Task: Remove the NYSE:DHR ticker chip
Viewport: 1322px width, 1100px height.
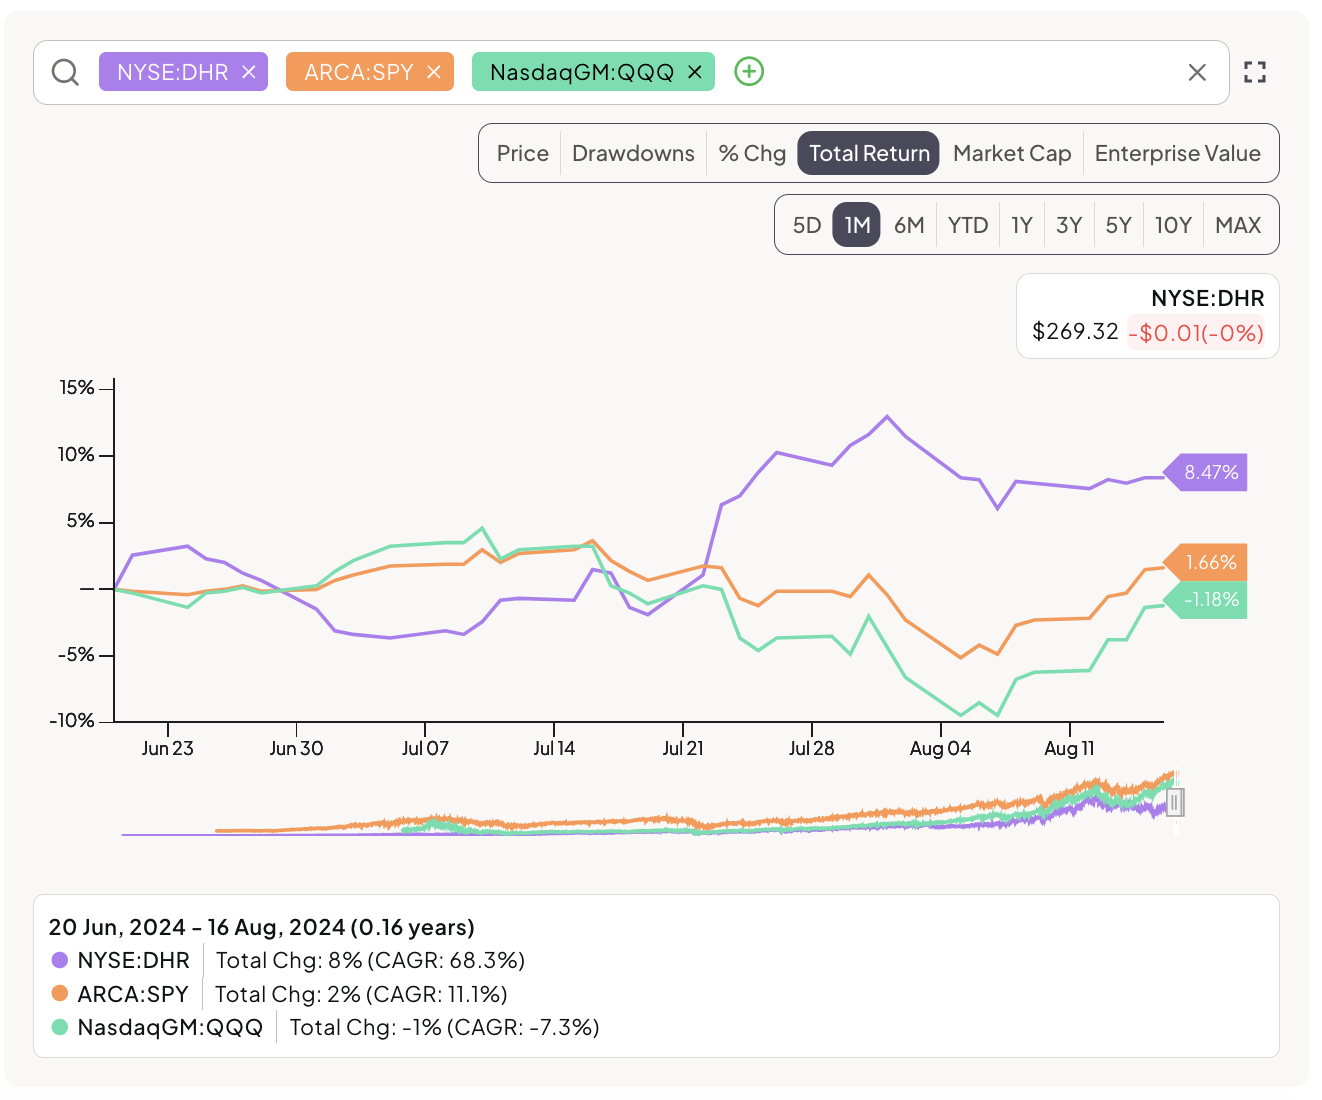Action: 249,72
